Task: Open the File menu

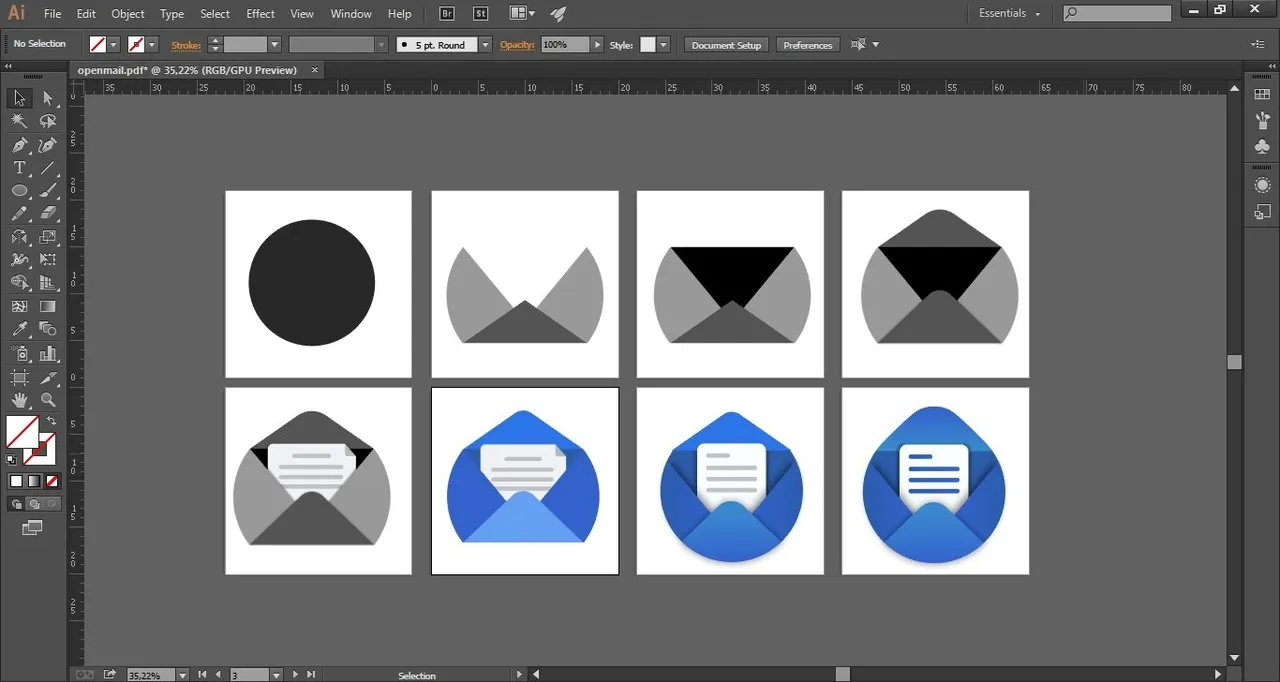Action: pos(53,14)
